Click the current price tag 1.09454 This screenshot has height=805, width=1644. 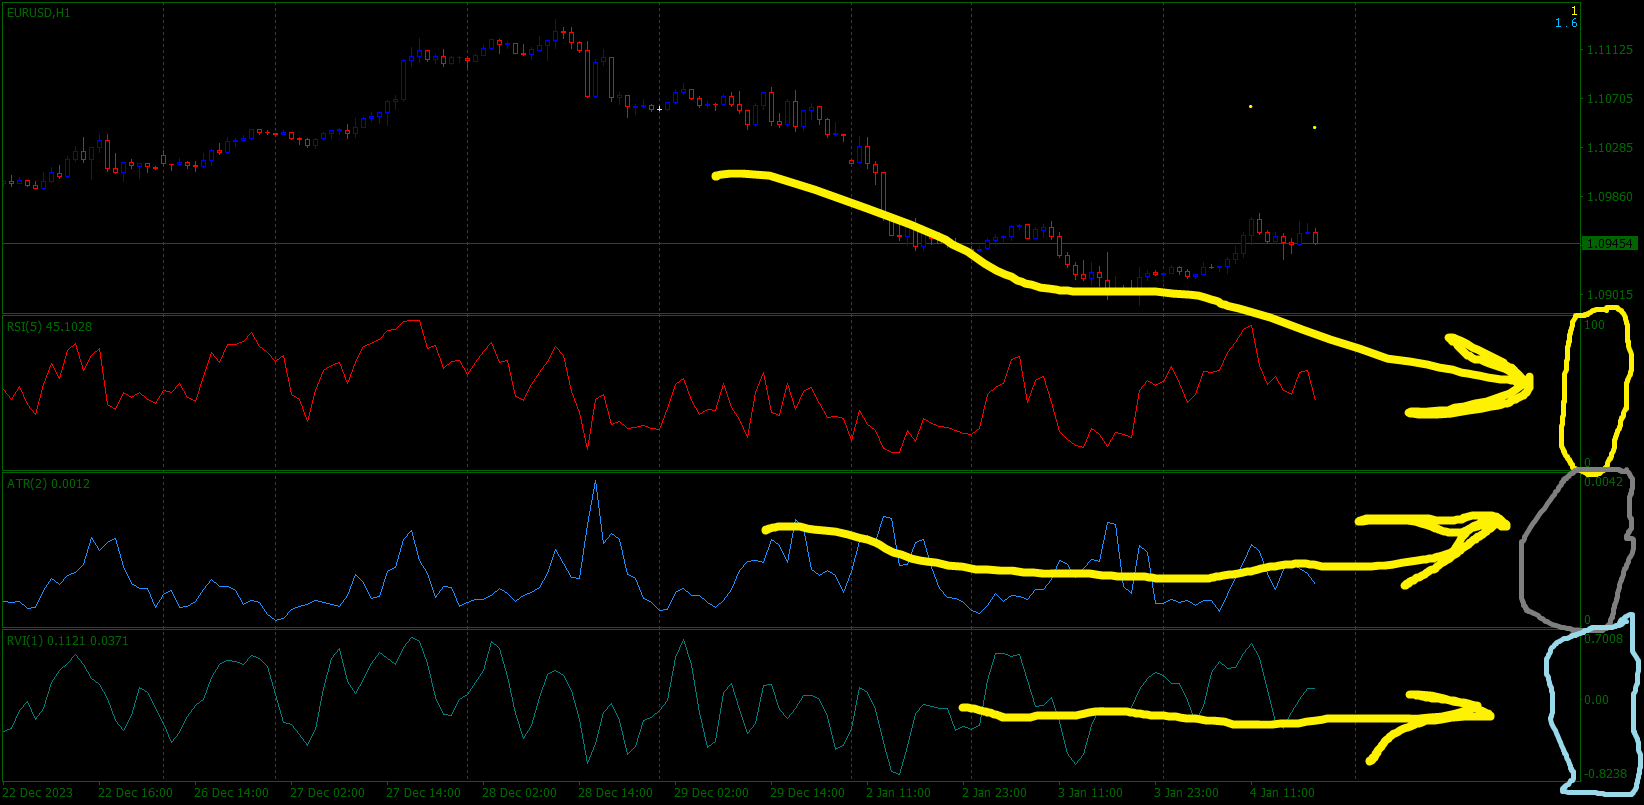[x=1609, y=243]
